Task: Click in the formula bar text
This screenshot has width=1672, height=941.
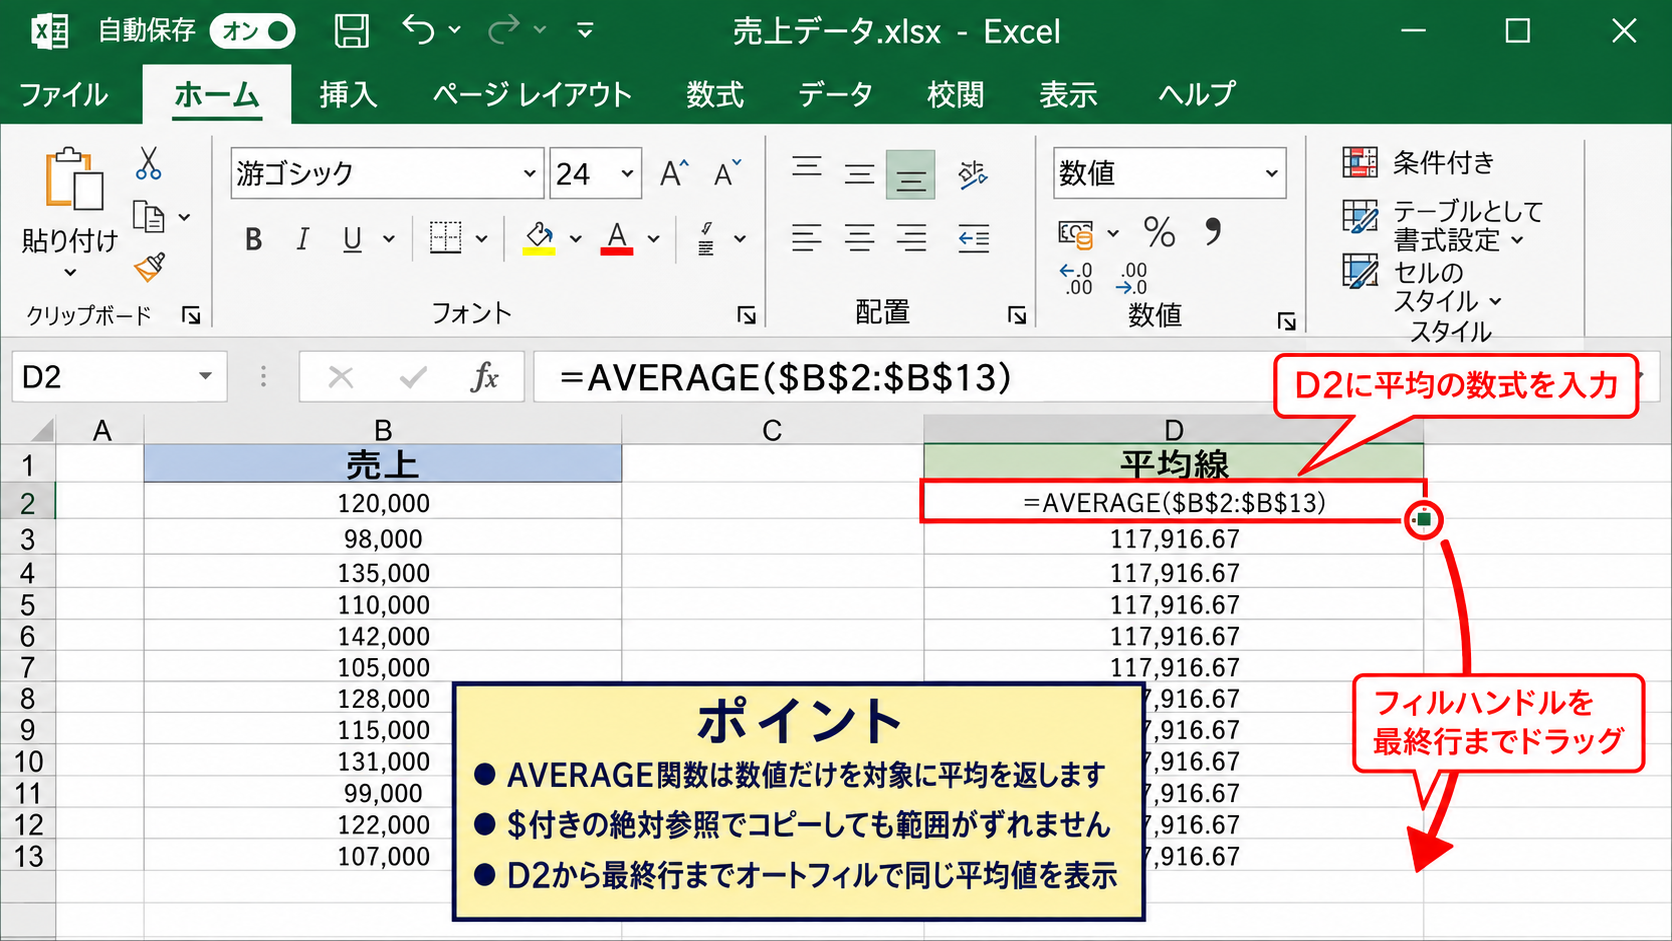Action: (785, 378)
